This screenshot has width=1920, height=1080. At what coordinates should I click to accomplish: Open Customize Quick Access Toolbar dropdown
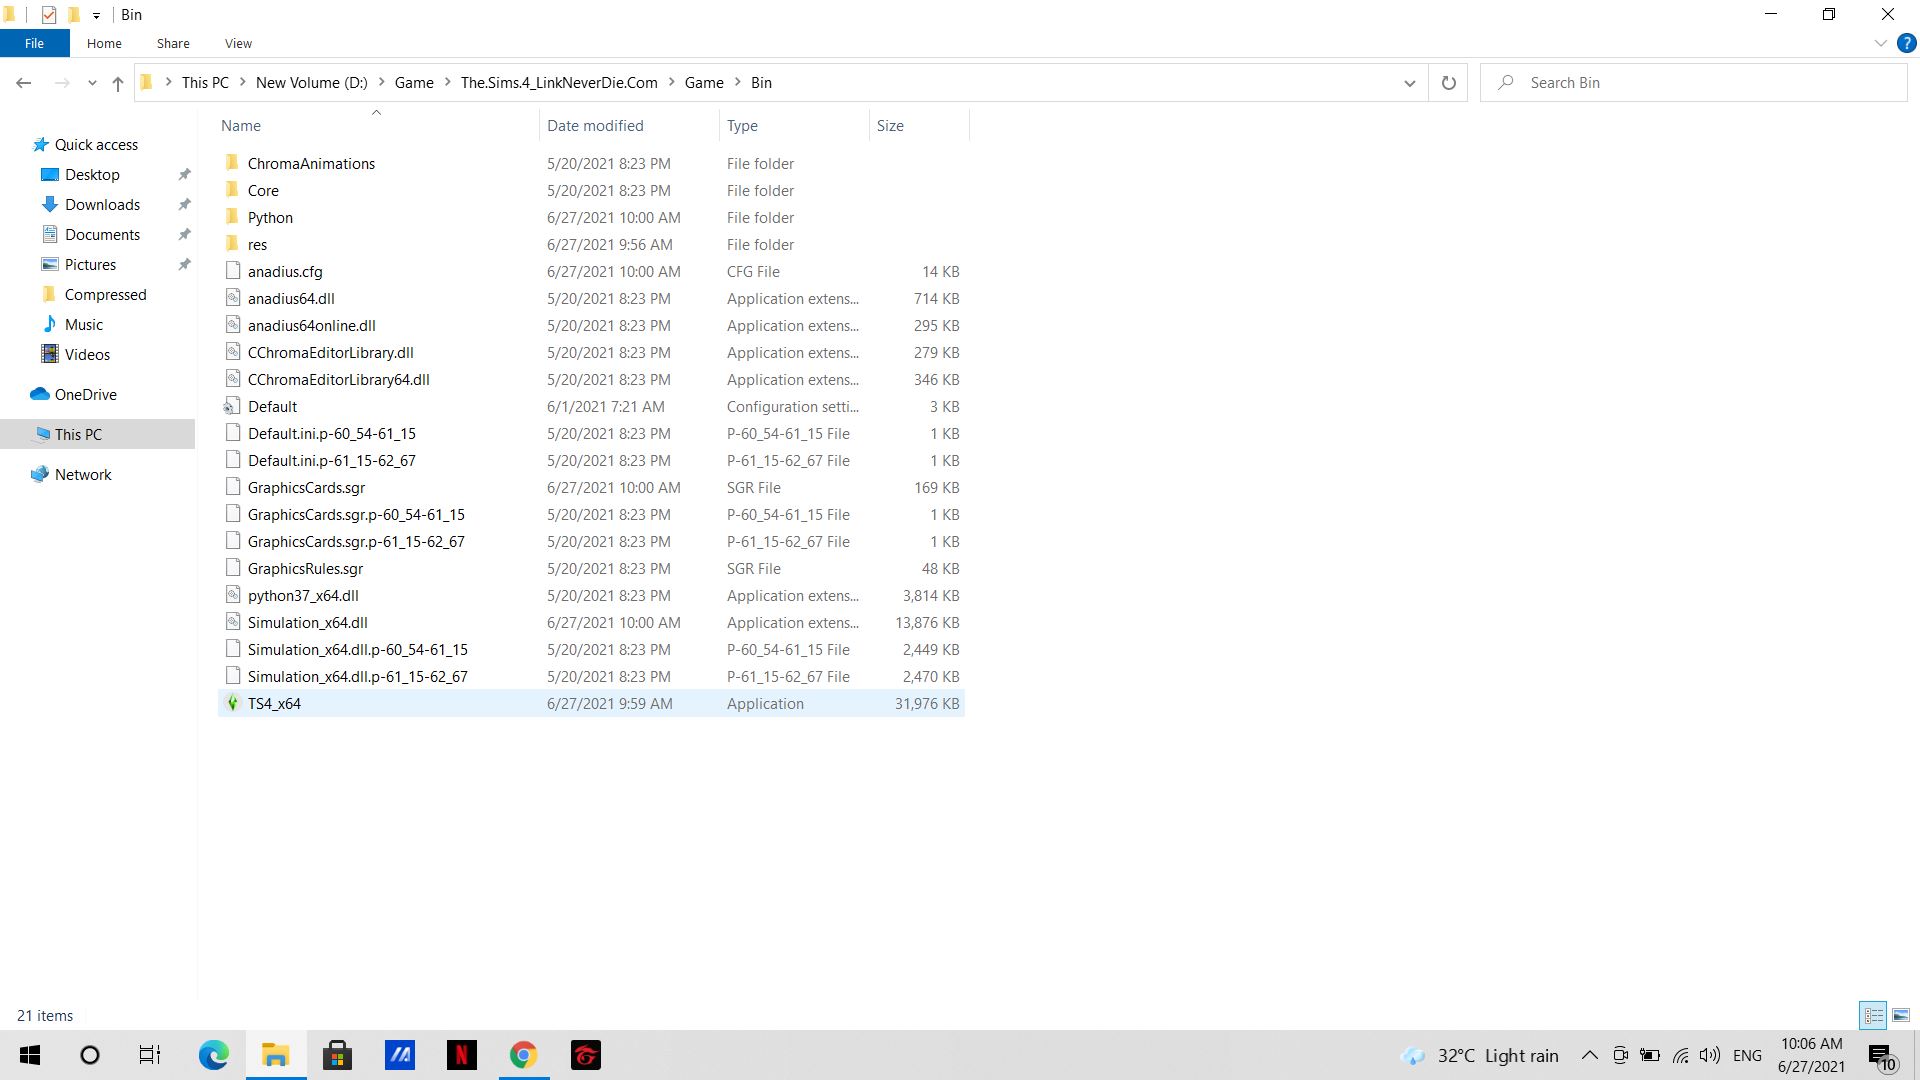pyautogui.click(x=96, y=15)
